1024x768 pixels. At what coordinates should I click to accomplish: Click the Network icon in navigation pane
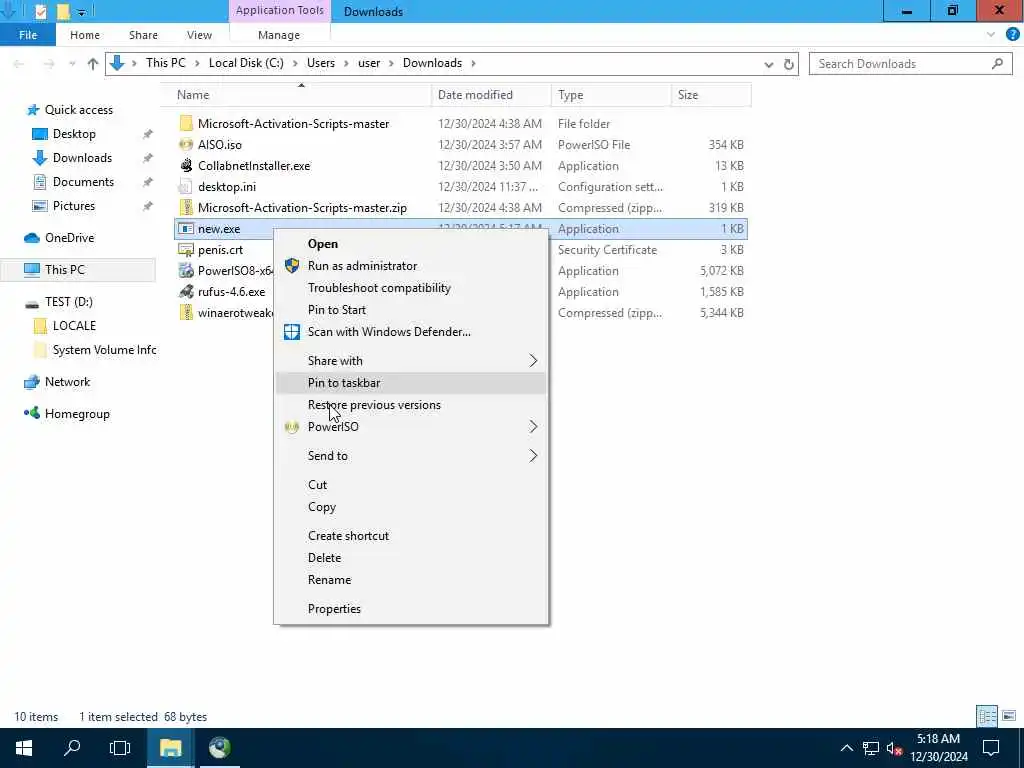pos(32,382)
